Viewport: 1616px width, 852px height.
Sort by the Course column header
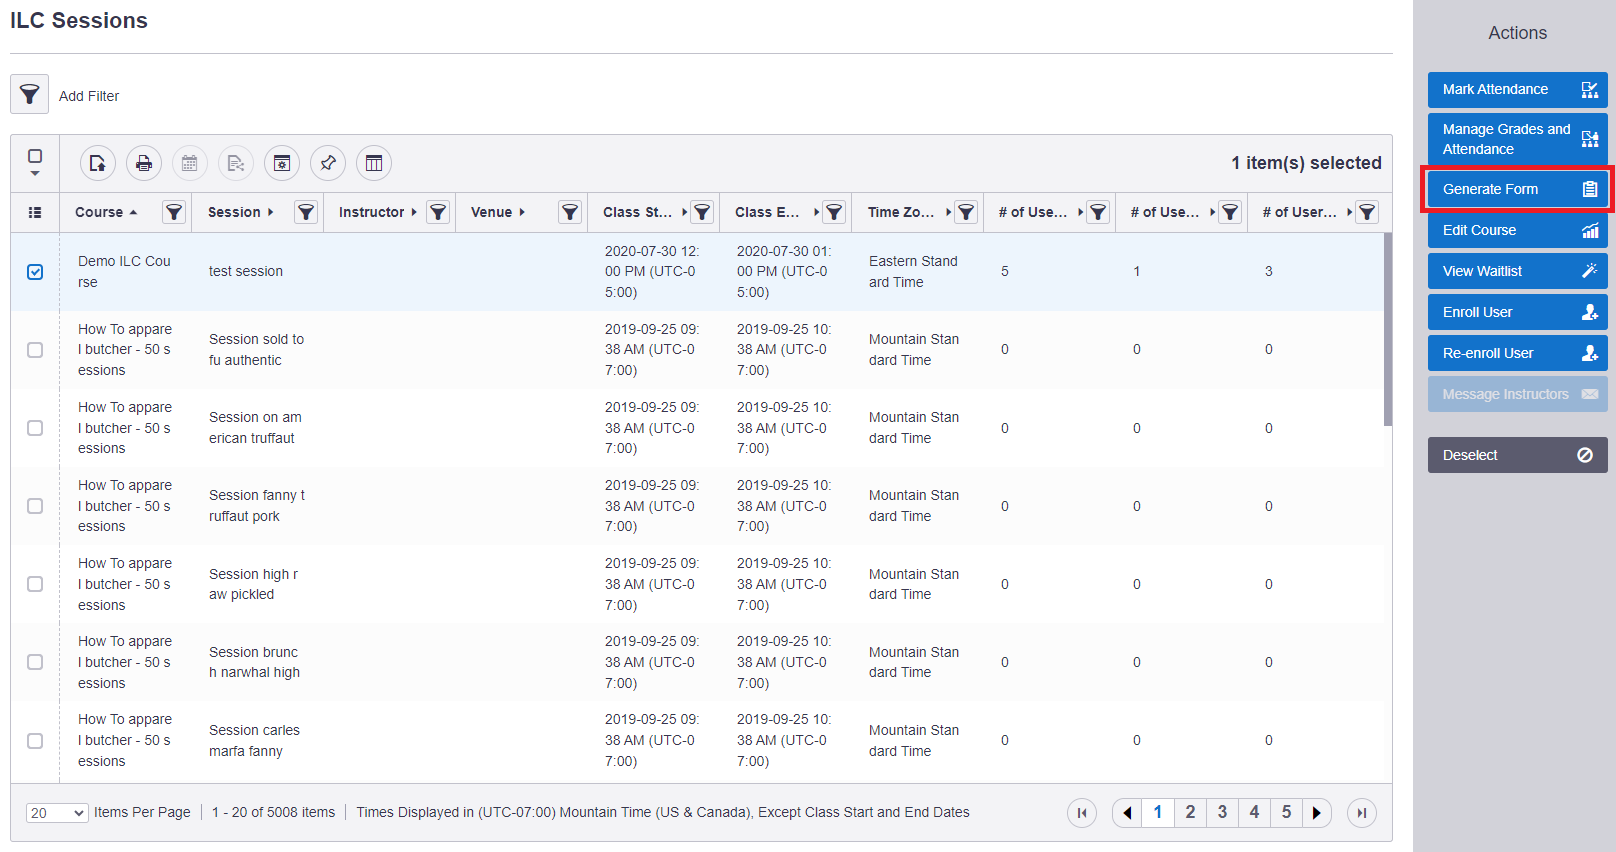[x=106, y=212]
